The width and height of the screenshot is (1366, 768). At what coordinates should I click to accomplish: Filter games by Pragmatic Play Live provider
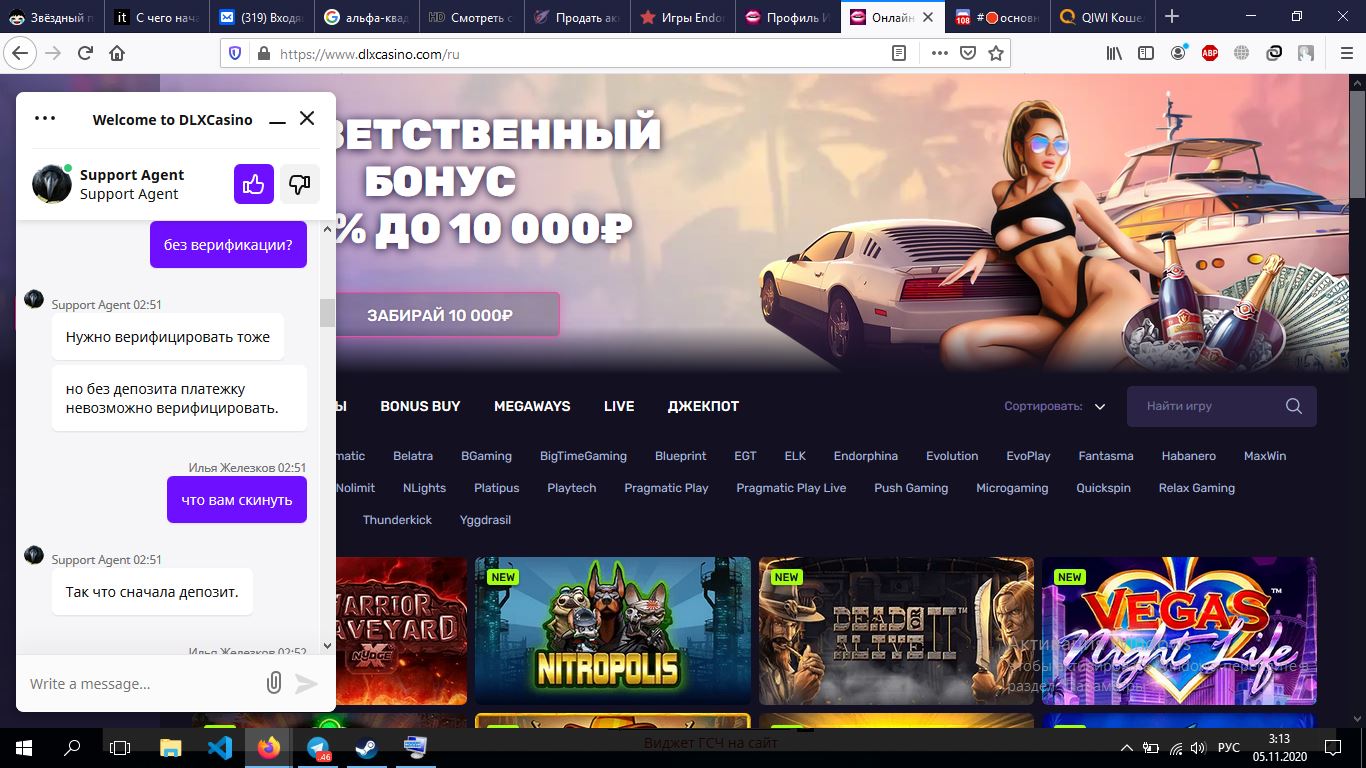pyautogui.click(x=791, y=488)
